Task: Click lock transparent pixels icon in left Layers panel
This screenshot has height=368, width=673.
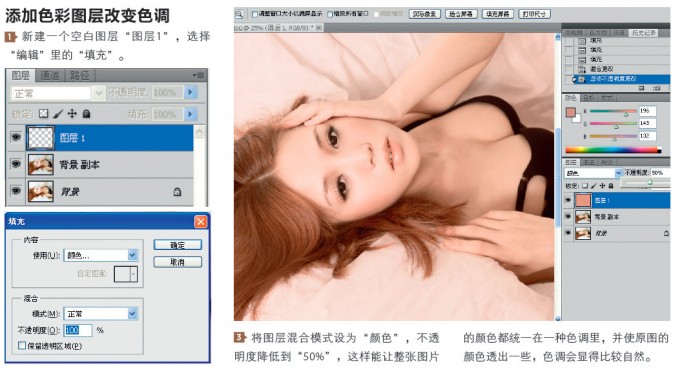Action: (44, 114)
